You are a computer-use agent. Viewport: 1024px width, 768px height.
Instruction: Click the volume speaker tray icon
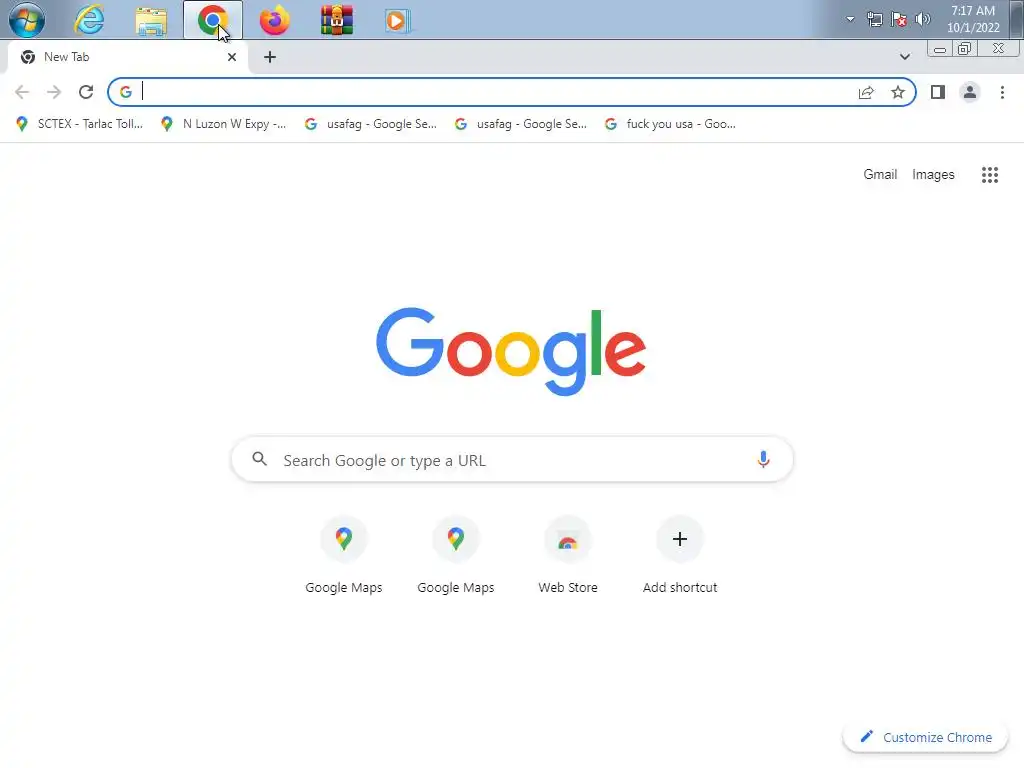[923, 20]
